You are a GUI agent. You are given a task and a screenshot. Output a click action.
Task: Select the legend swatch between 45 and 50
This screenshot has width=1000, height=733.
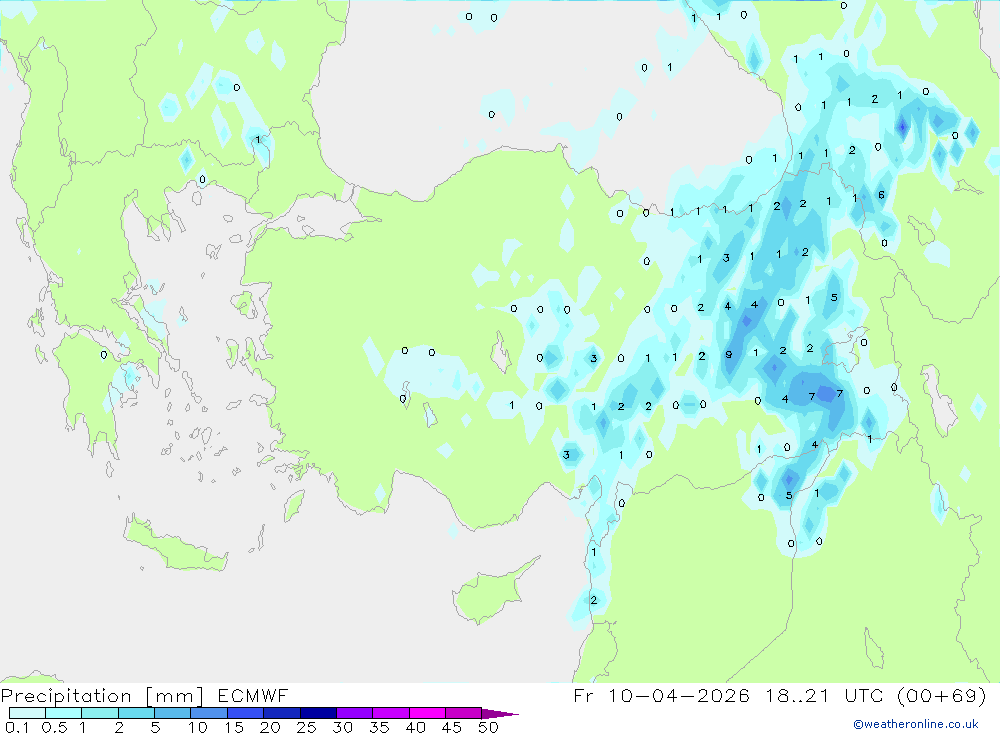(464, 713)
